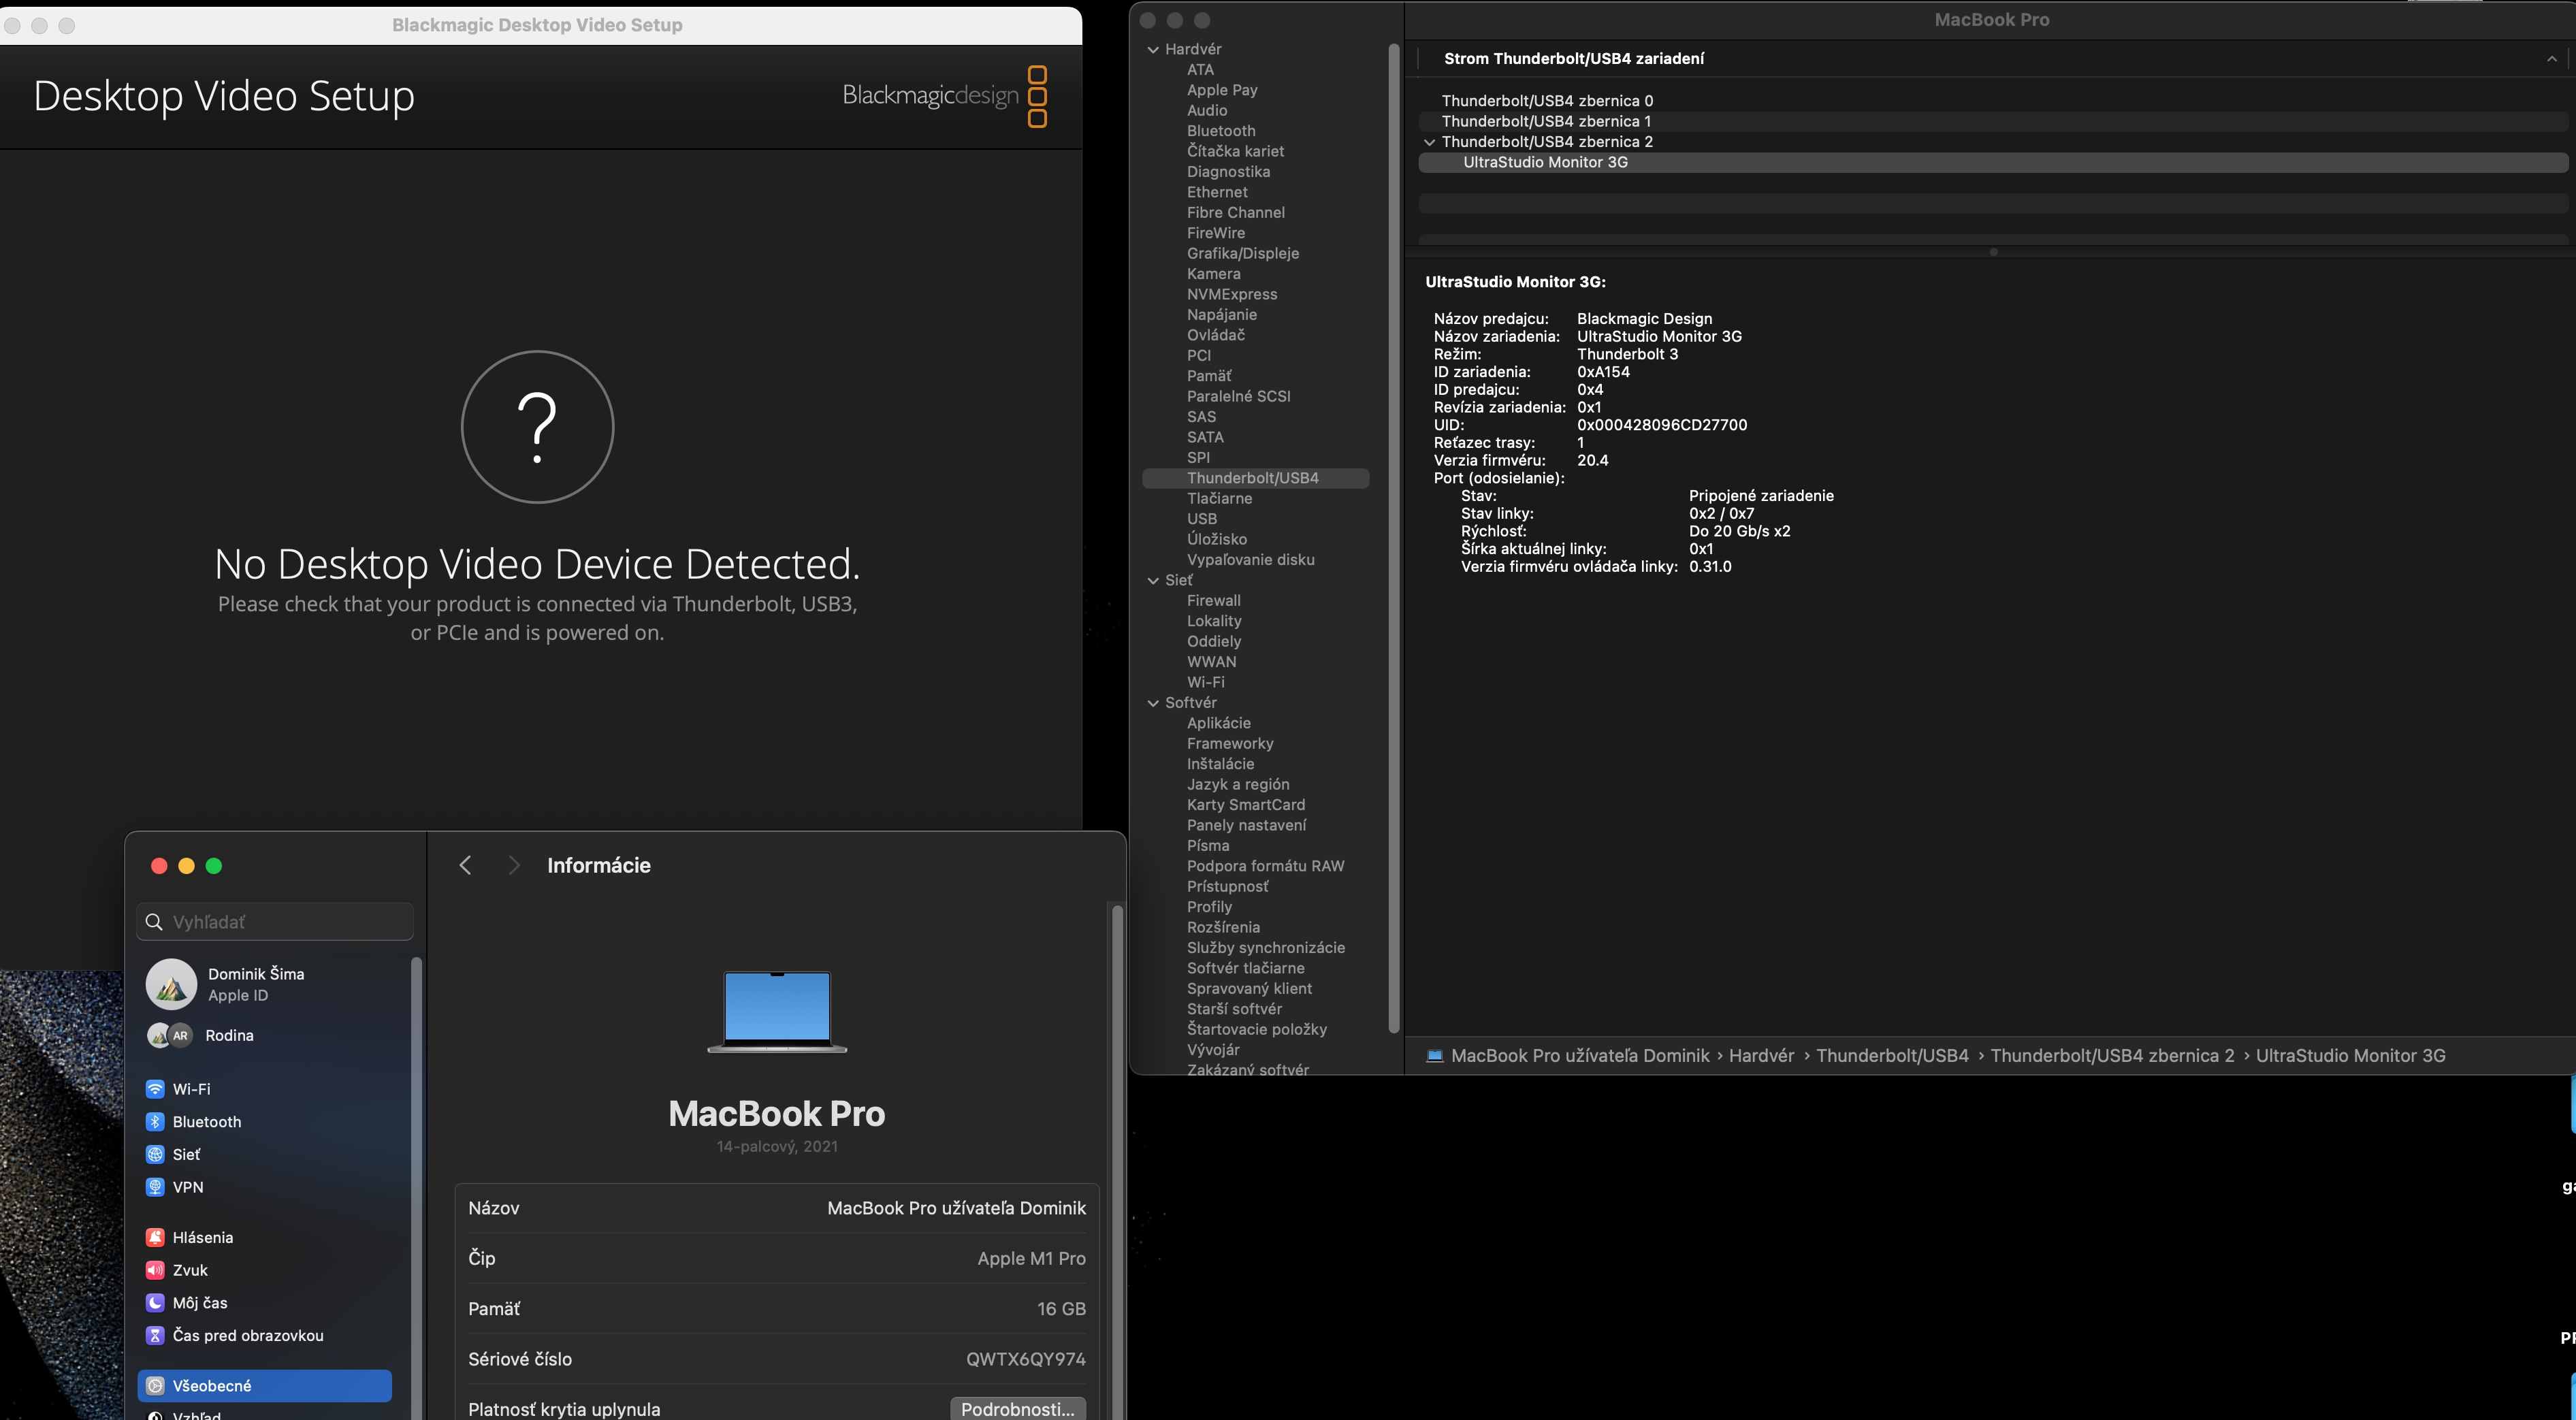Open Bluetooth in System Settings sidebar
The image size is (2576, 1420).
[206, 1122]
